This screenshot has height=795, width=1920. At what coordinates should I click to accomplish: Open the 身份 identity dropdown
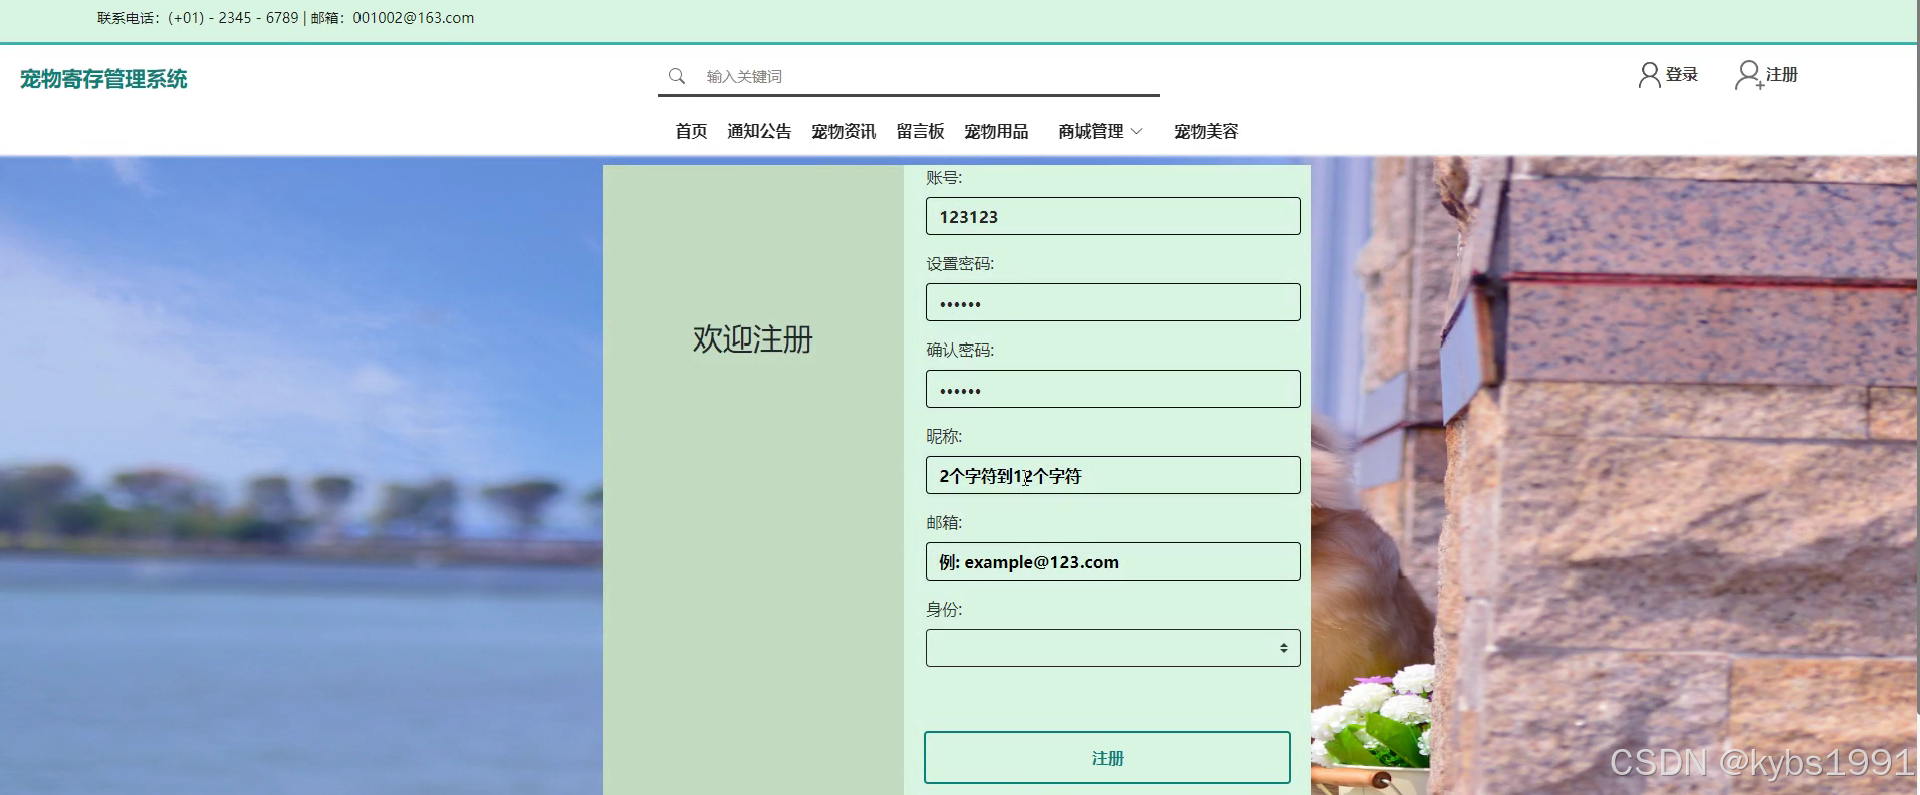tap(1113, 648)
